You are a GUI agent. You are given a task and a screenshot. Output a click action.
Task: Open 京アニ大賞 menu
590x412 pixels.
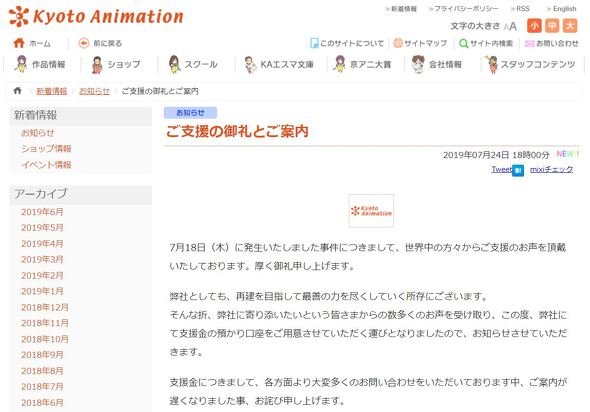tap(362, 64)
